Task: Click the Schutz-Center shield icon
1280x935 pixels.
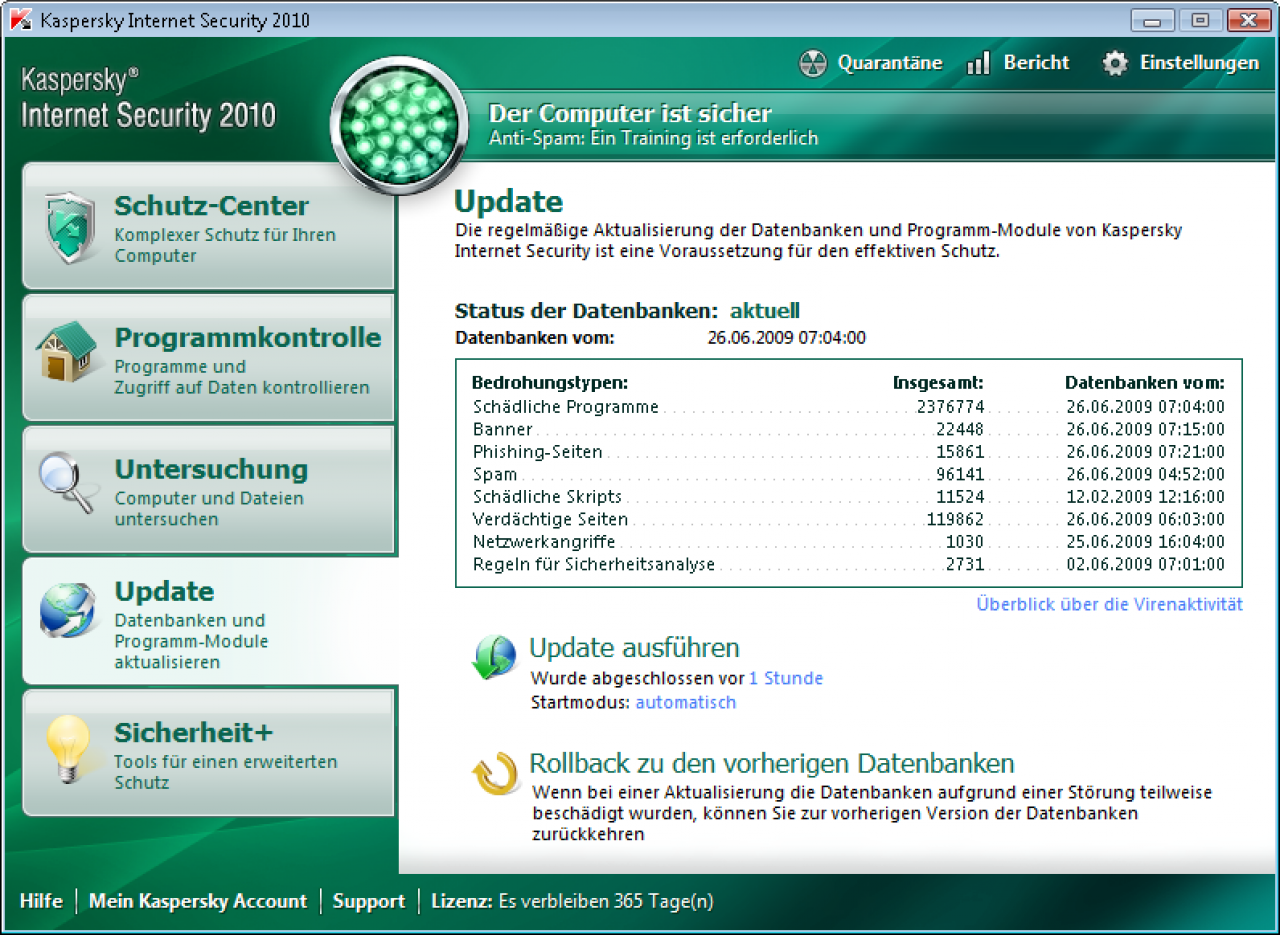Action: pyautogui.click(x=70, y=228)
